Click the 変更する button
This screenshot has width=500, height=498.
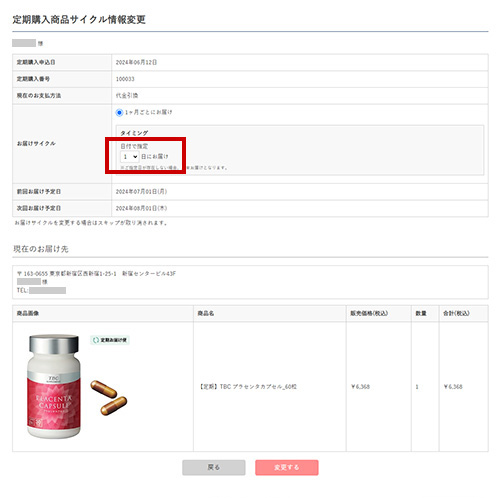[x=287, y=467]
